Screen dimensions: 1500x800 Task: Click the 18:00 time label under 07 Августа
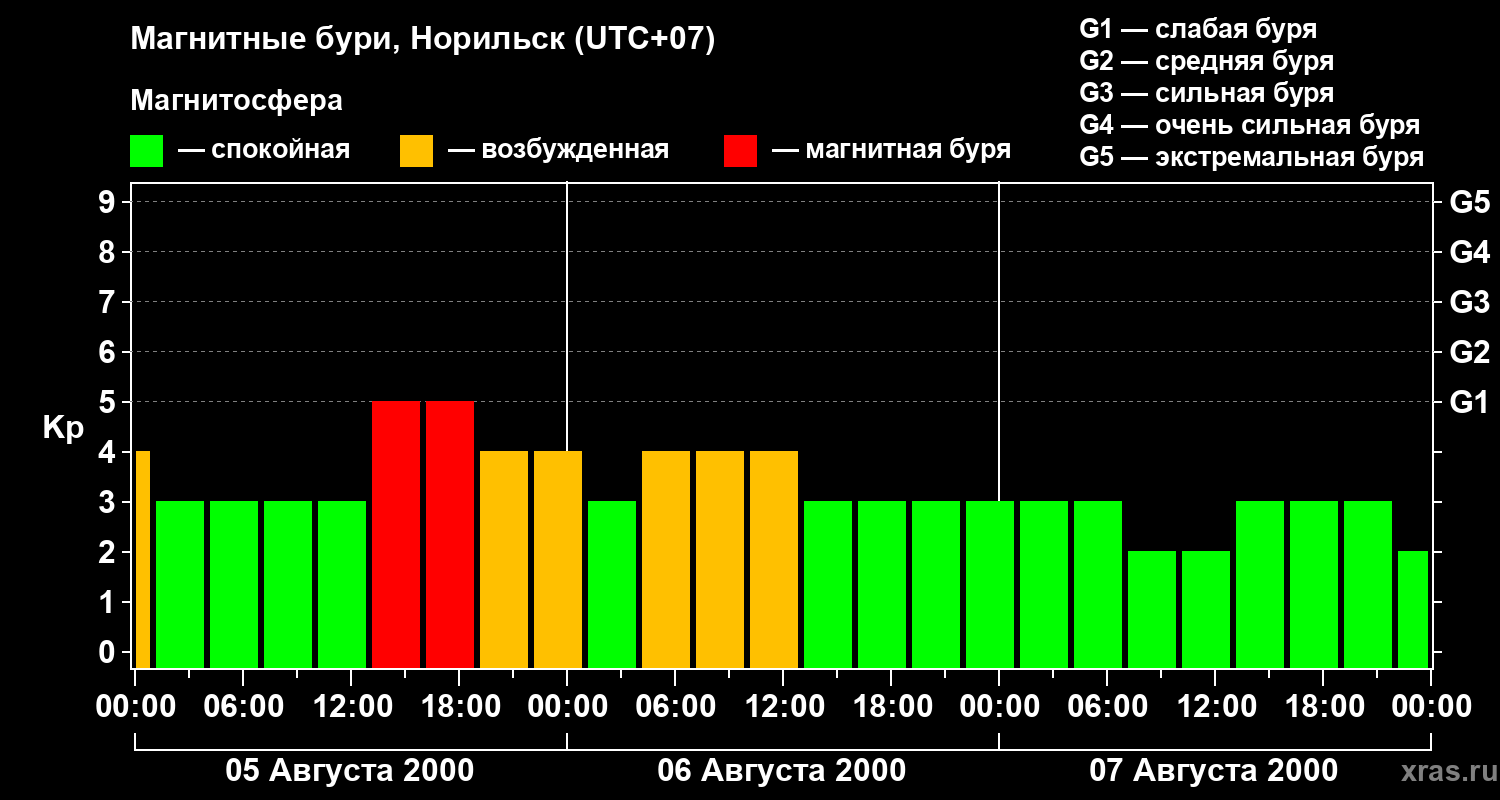[1323, 706]
